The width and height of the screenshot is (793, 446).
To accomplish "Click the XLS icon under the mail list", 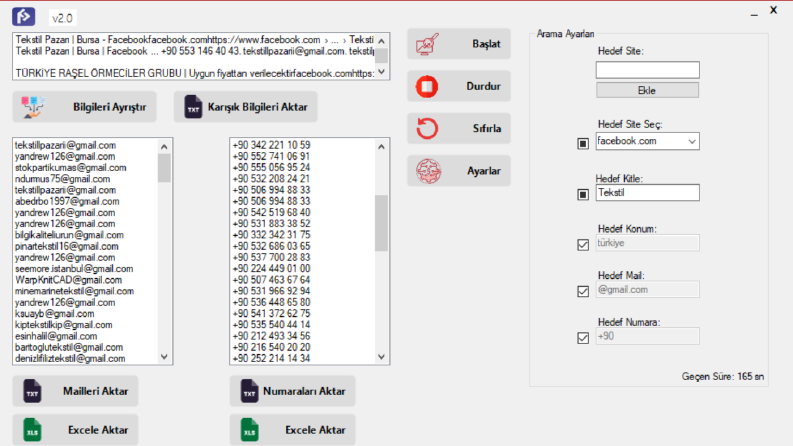I will pos(32,430).
